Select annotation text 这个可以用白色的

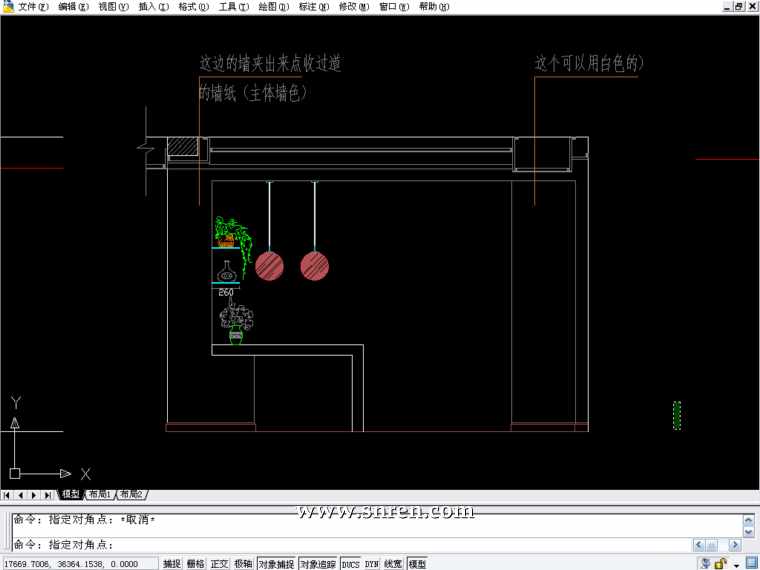(589, 63)
